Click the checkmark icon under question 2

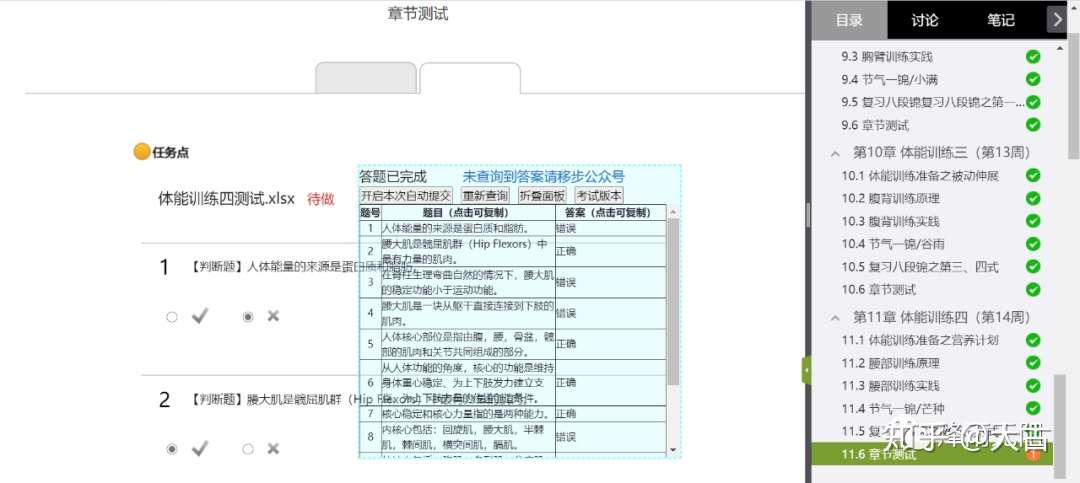(200, 449)
